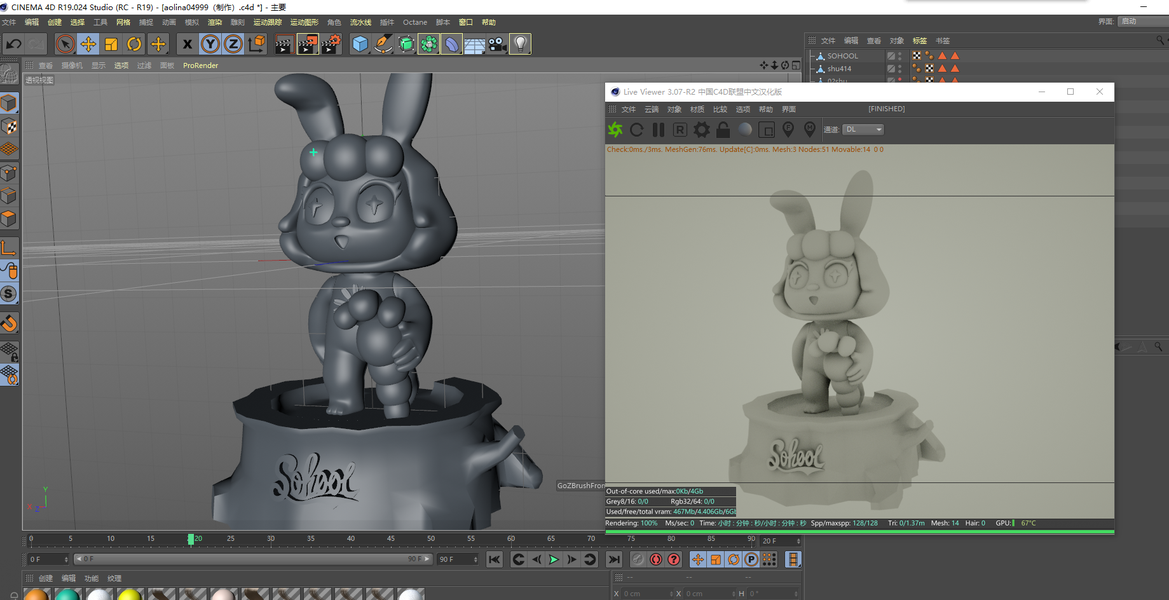Select the orange material swatch

pos(35,595)
